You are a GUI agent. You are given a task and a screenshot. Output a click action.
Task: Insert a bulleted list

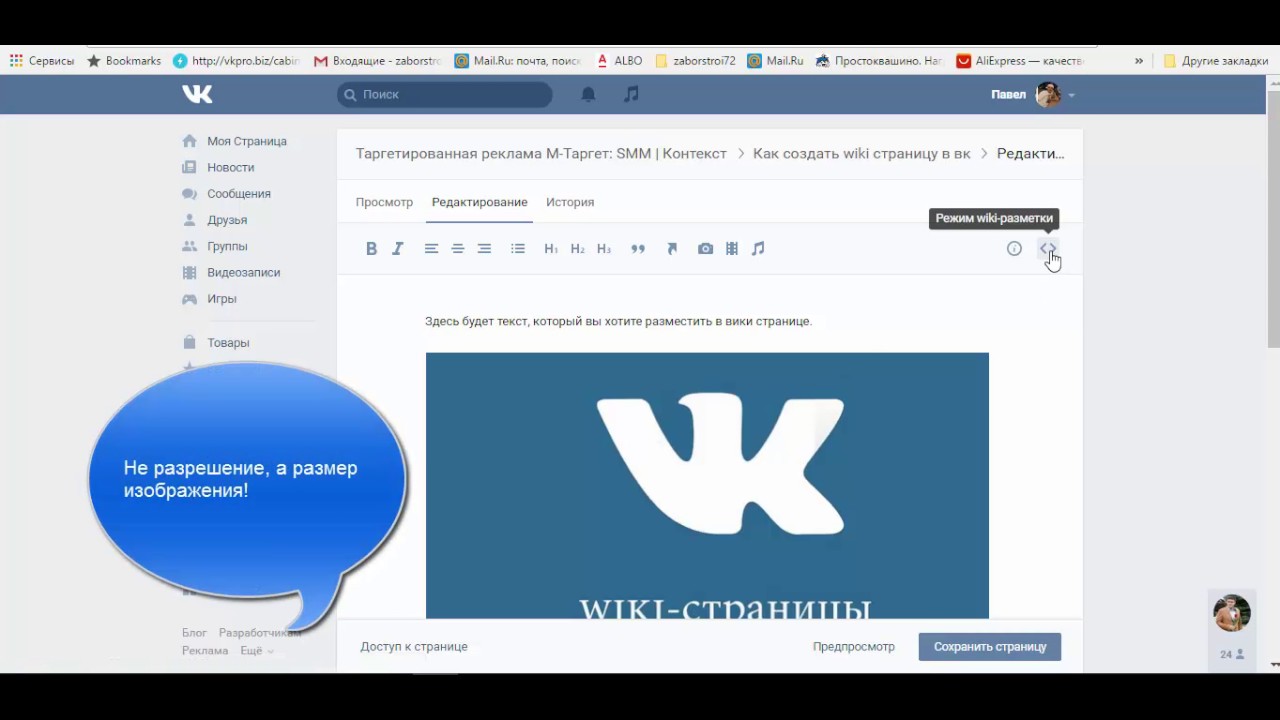pos(518,249)
